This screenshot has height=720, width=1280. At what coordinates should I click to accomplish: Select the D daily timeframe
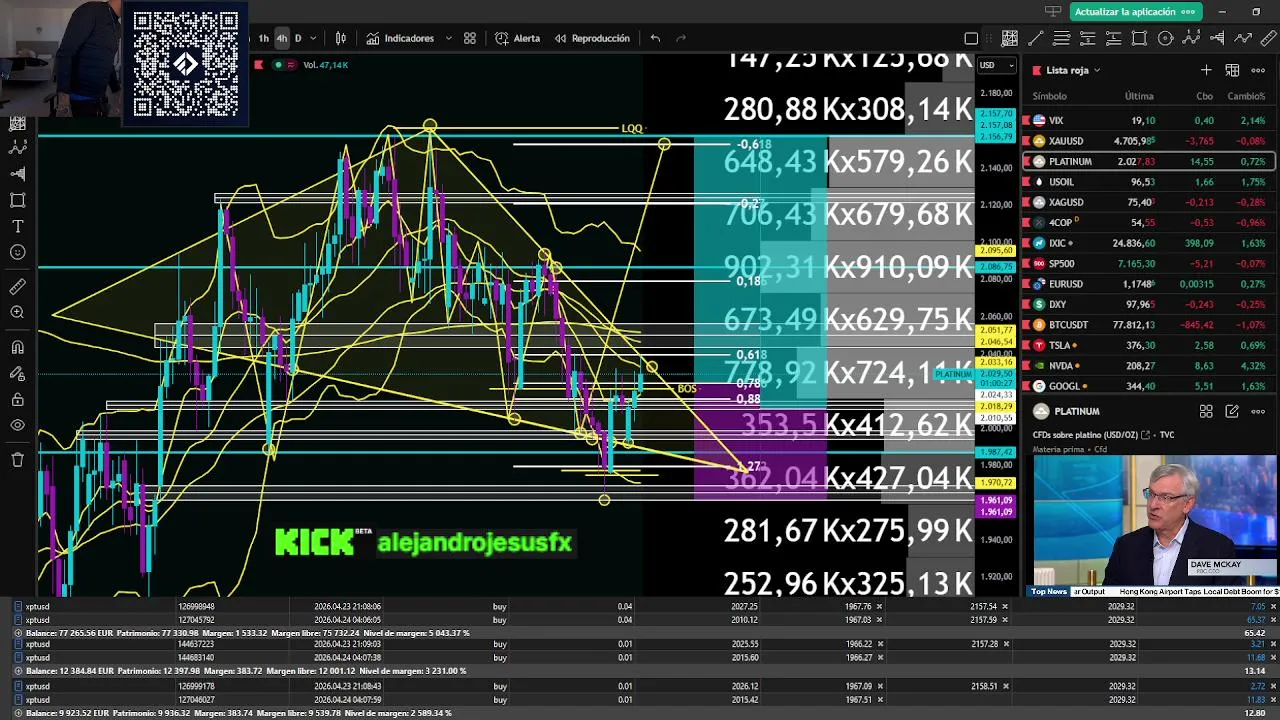[x=298, y=38]
